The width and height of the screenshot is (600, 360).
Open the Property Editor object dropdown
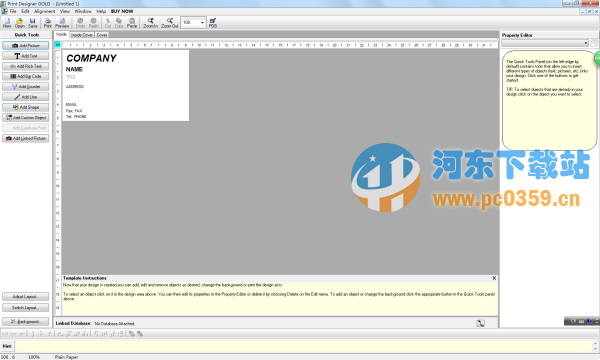(545, 43)
